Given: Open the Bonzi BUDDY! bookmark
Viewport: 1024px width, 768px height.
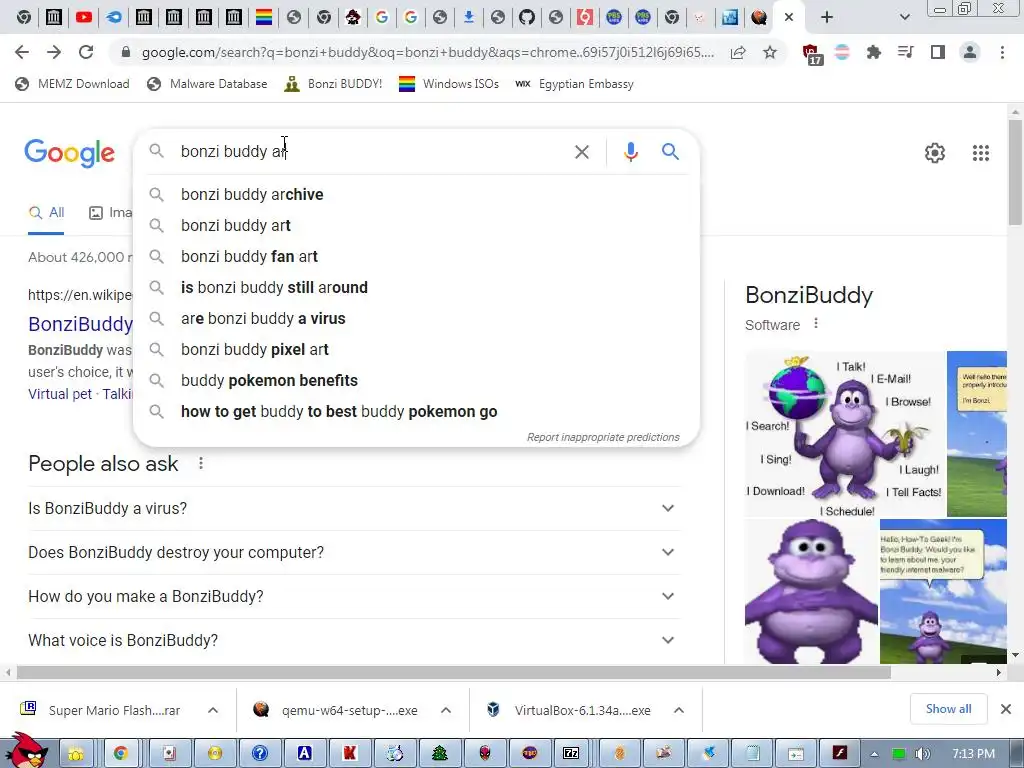Looking at the screenshot, I should coord(333,84).
